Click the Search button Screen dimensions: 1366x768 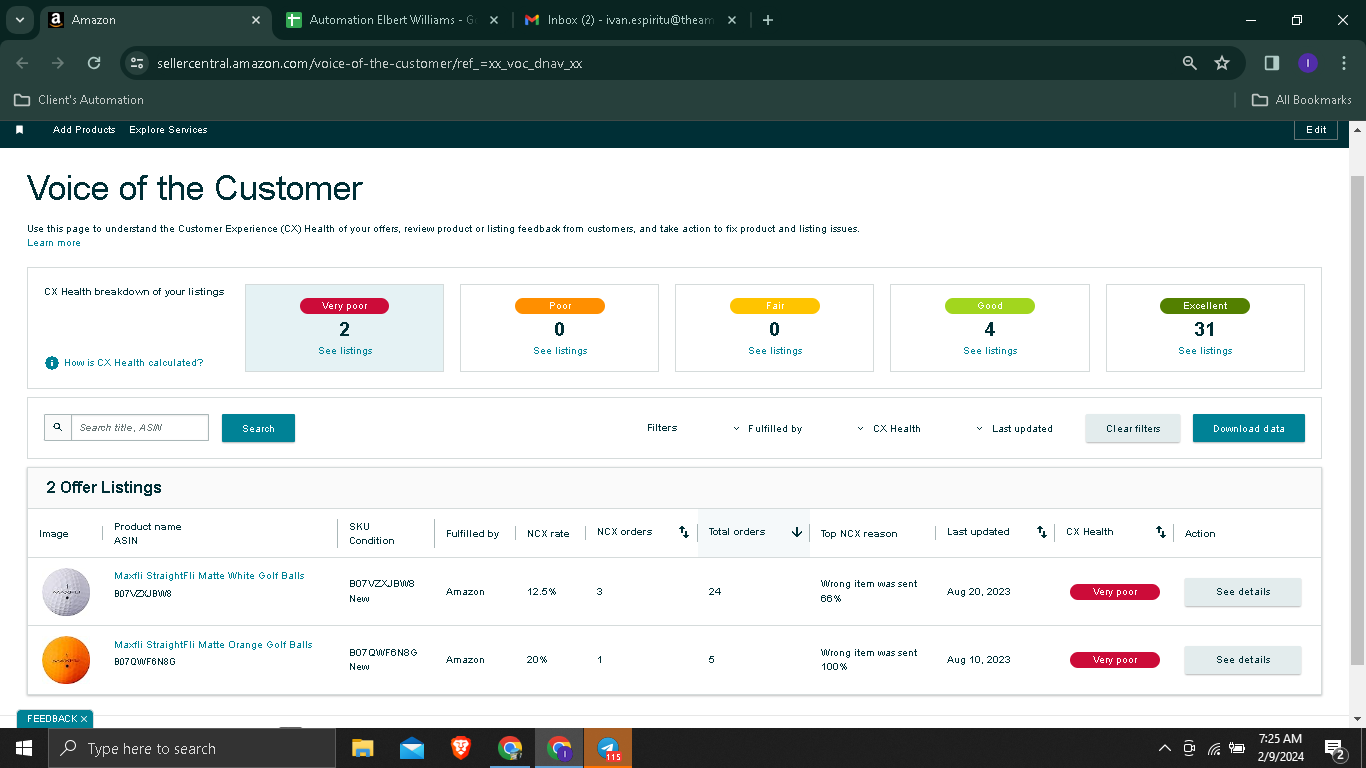[x=258, y=428]
